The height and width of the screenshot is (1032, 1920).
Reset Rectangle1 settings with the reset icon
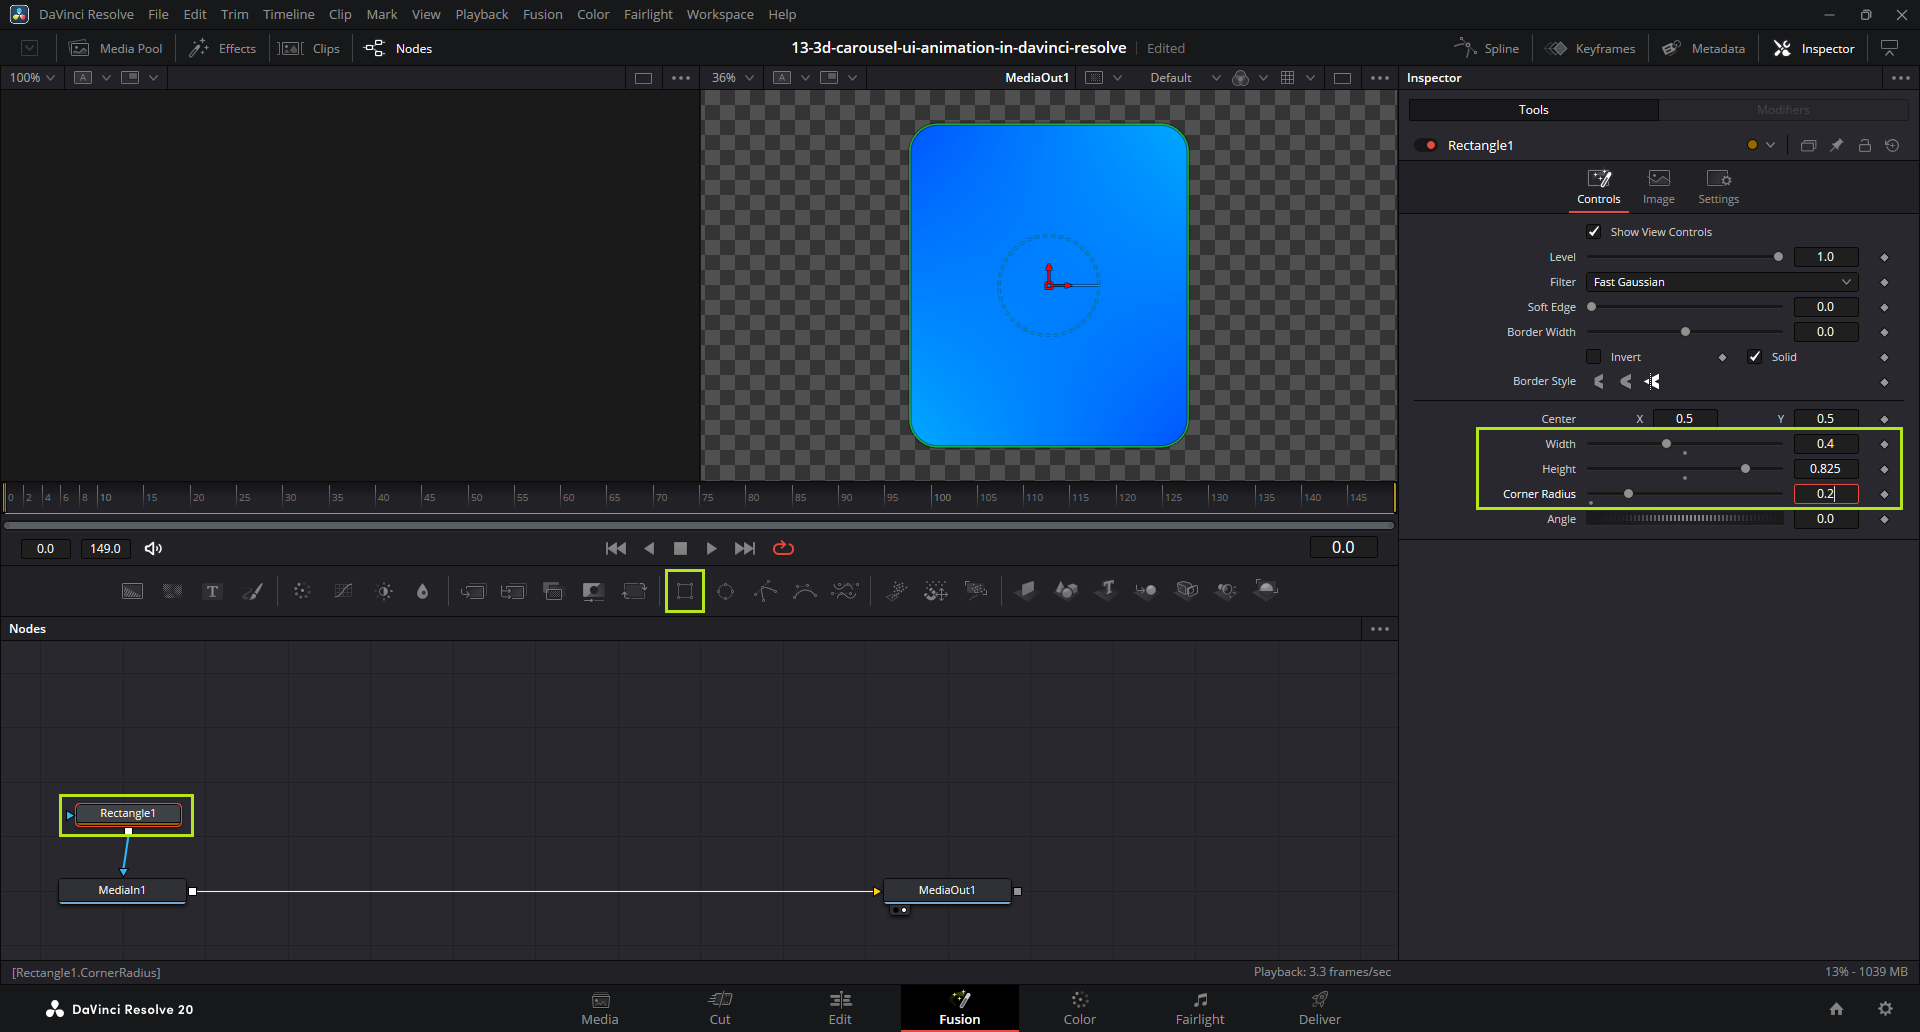1892,145
